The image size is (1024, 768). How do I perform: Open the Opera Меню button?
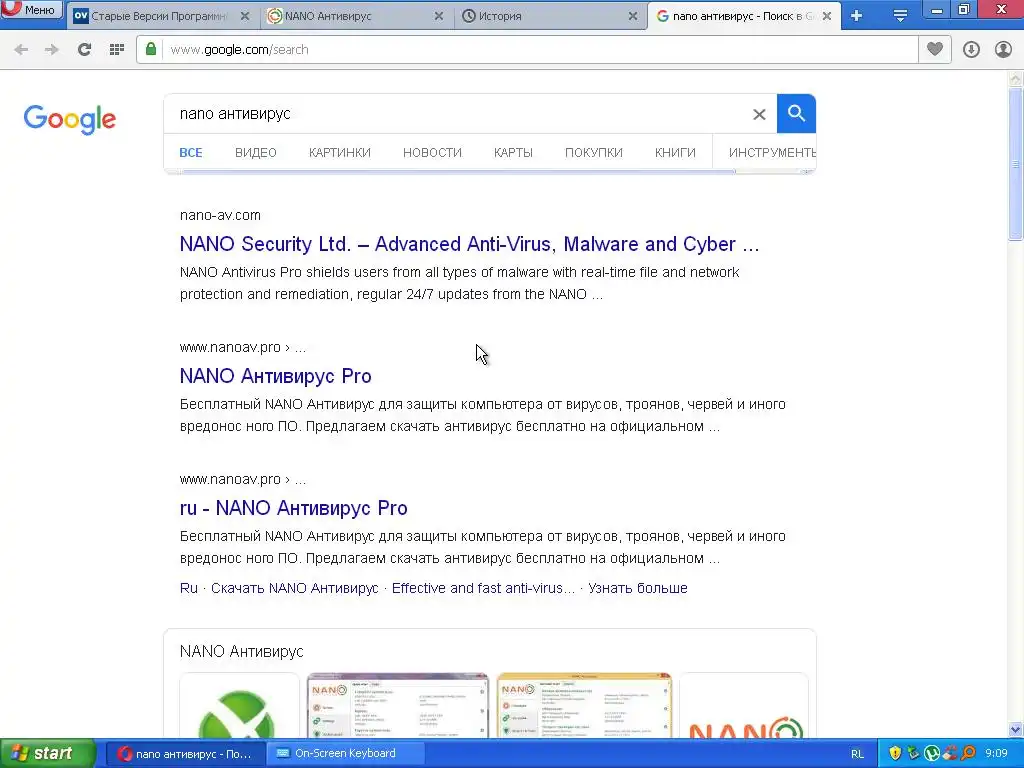coord(31,10)
